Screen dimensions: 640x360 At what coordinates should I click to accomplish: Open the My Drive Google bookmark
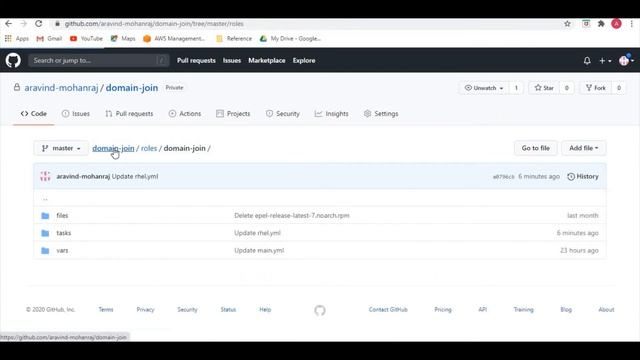pos(290,38)
